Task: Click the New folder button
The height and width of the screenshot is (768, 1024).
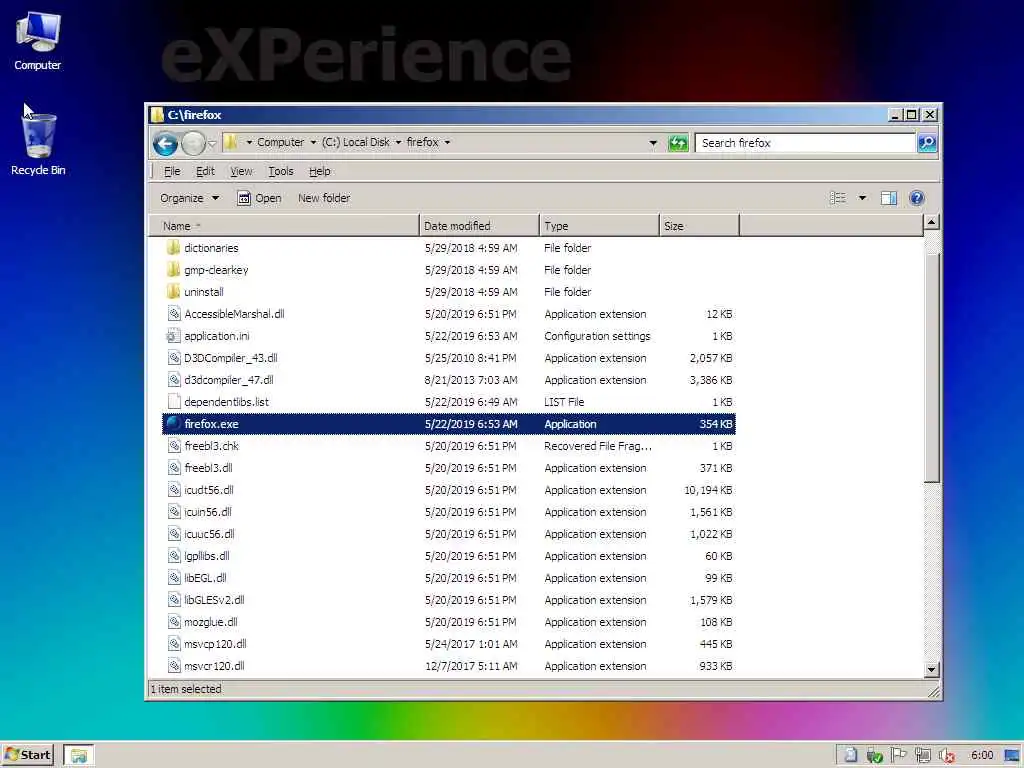Action: point(324,198)
